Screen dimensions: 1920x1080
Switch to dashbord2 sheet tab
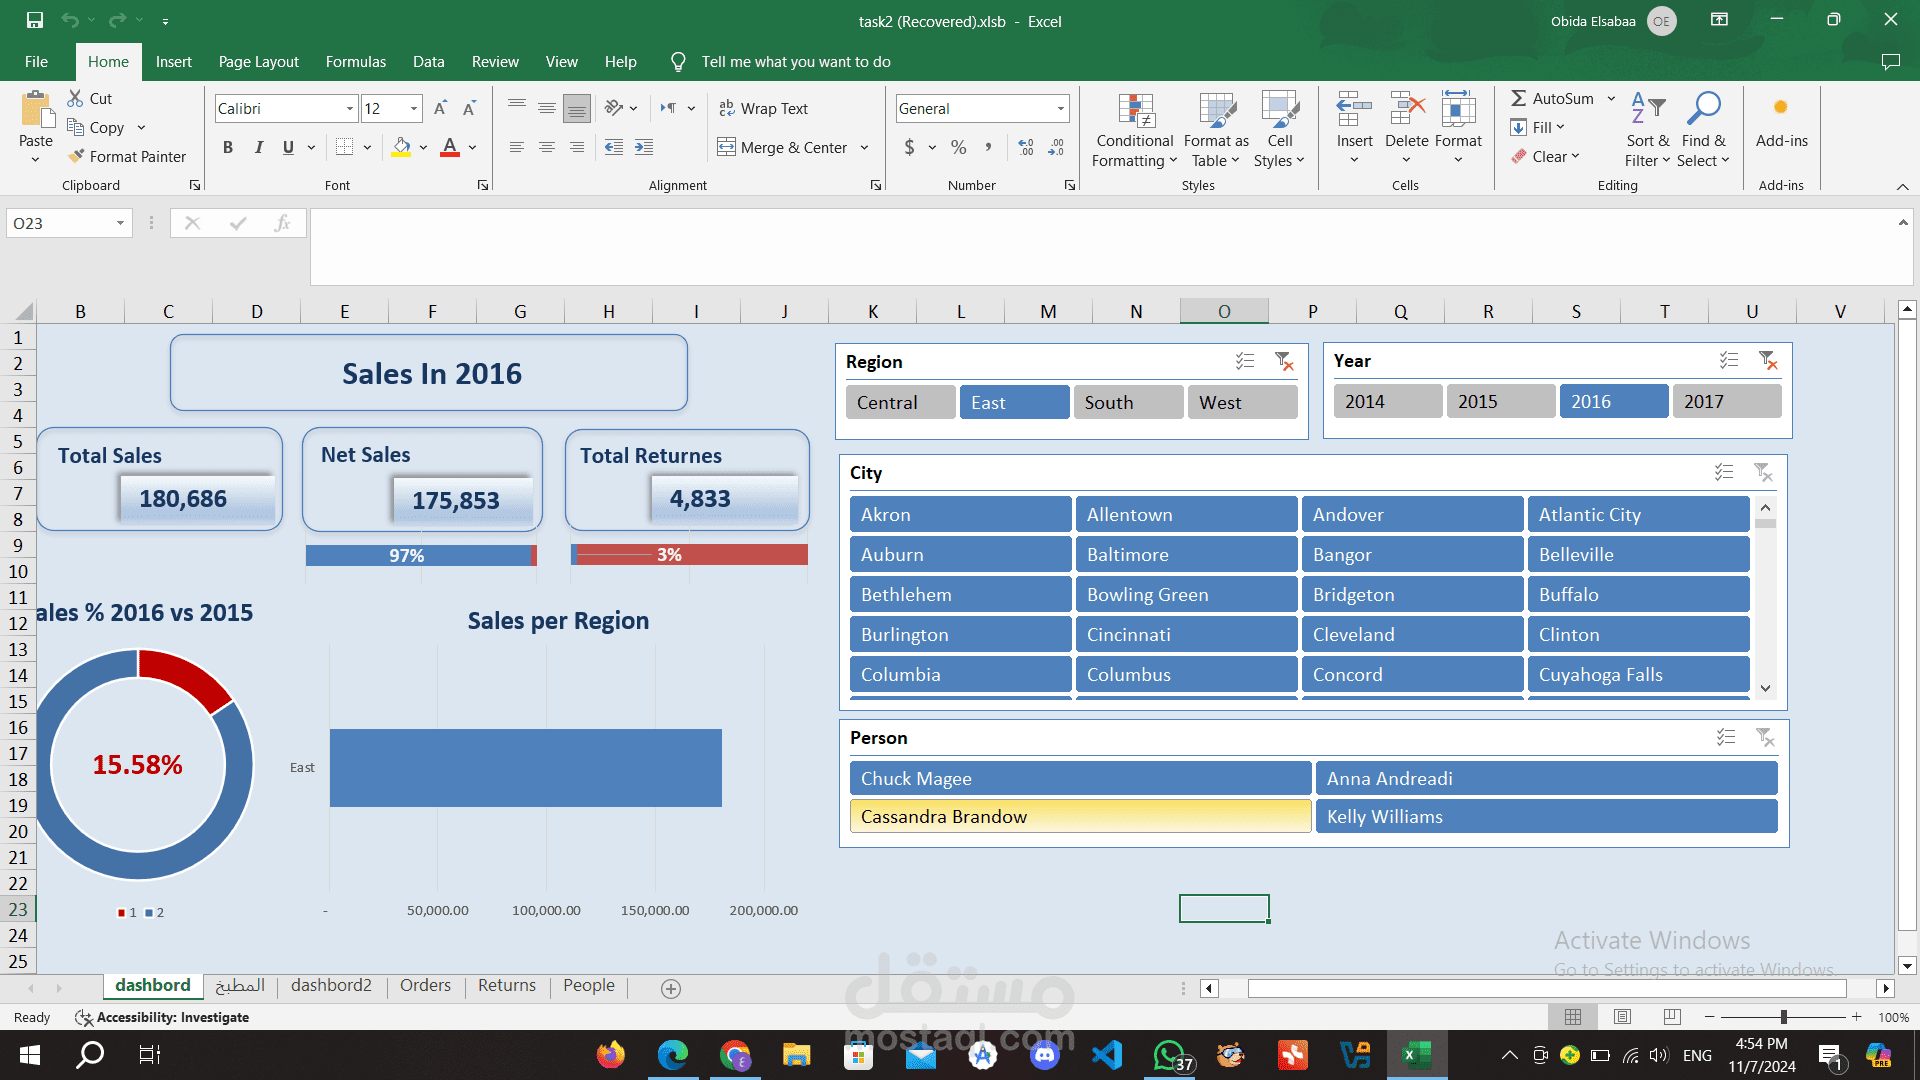[x=331, y=986]
